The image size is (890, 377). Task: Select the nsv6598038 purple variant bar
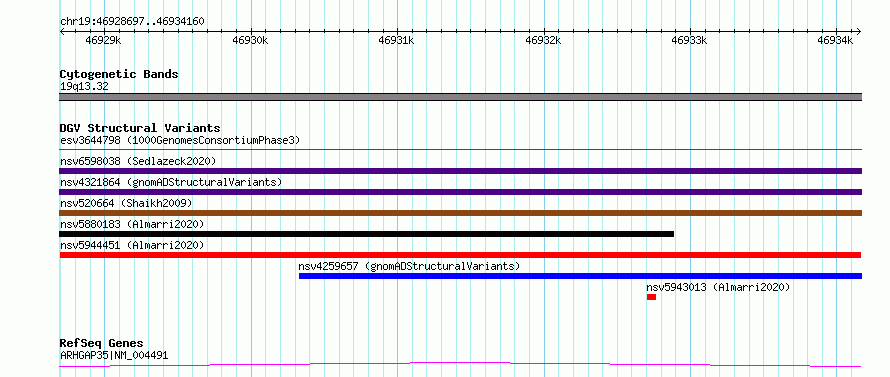[x=460, y=171]
